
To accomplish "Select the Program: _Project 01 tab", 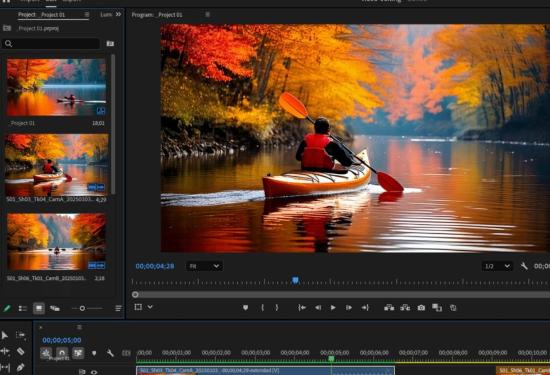I will click(x=157, y=15).
